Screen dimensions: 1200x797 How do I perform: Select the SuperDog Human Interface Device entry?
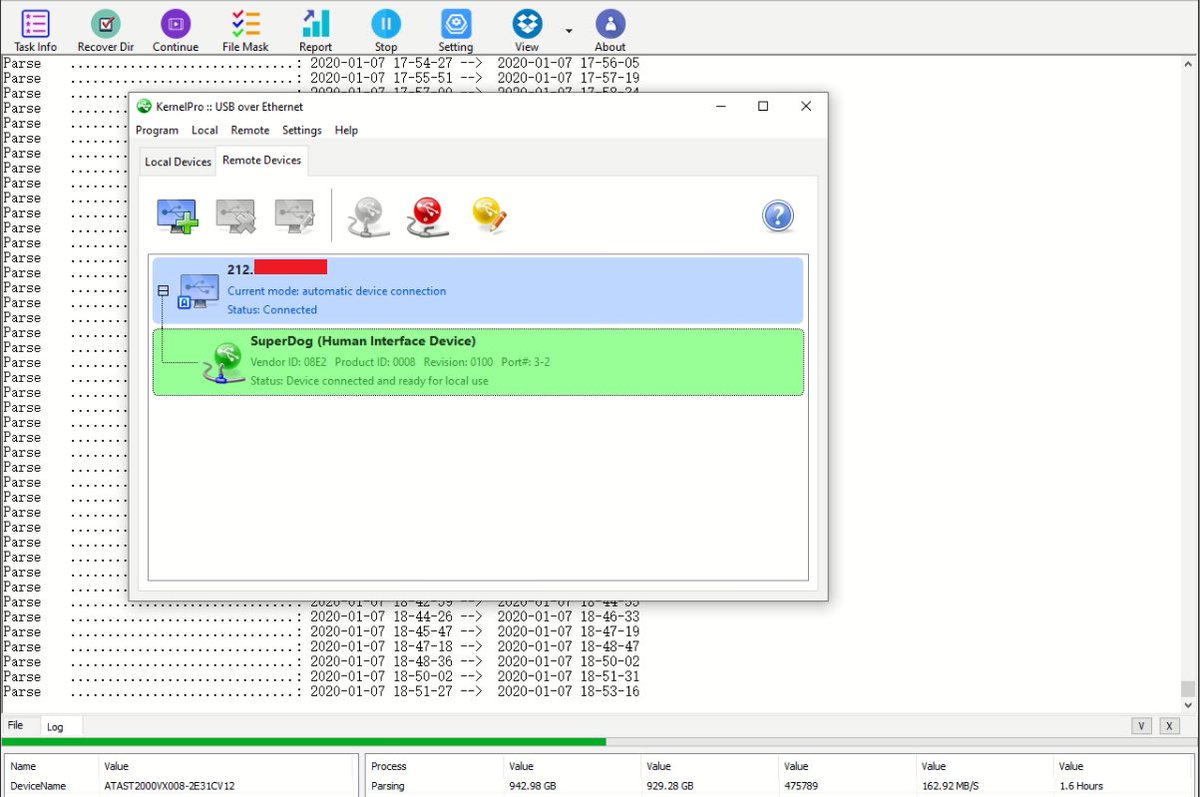tap(478, 362)
